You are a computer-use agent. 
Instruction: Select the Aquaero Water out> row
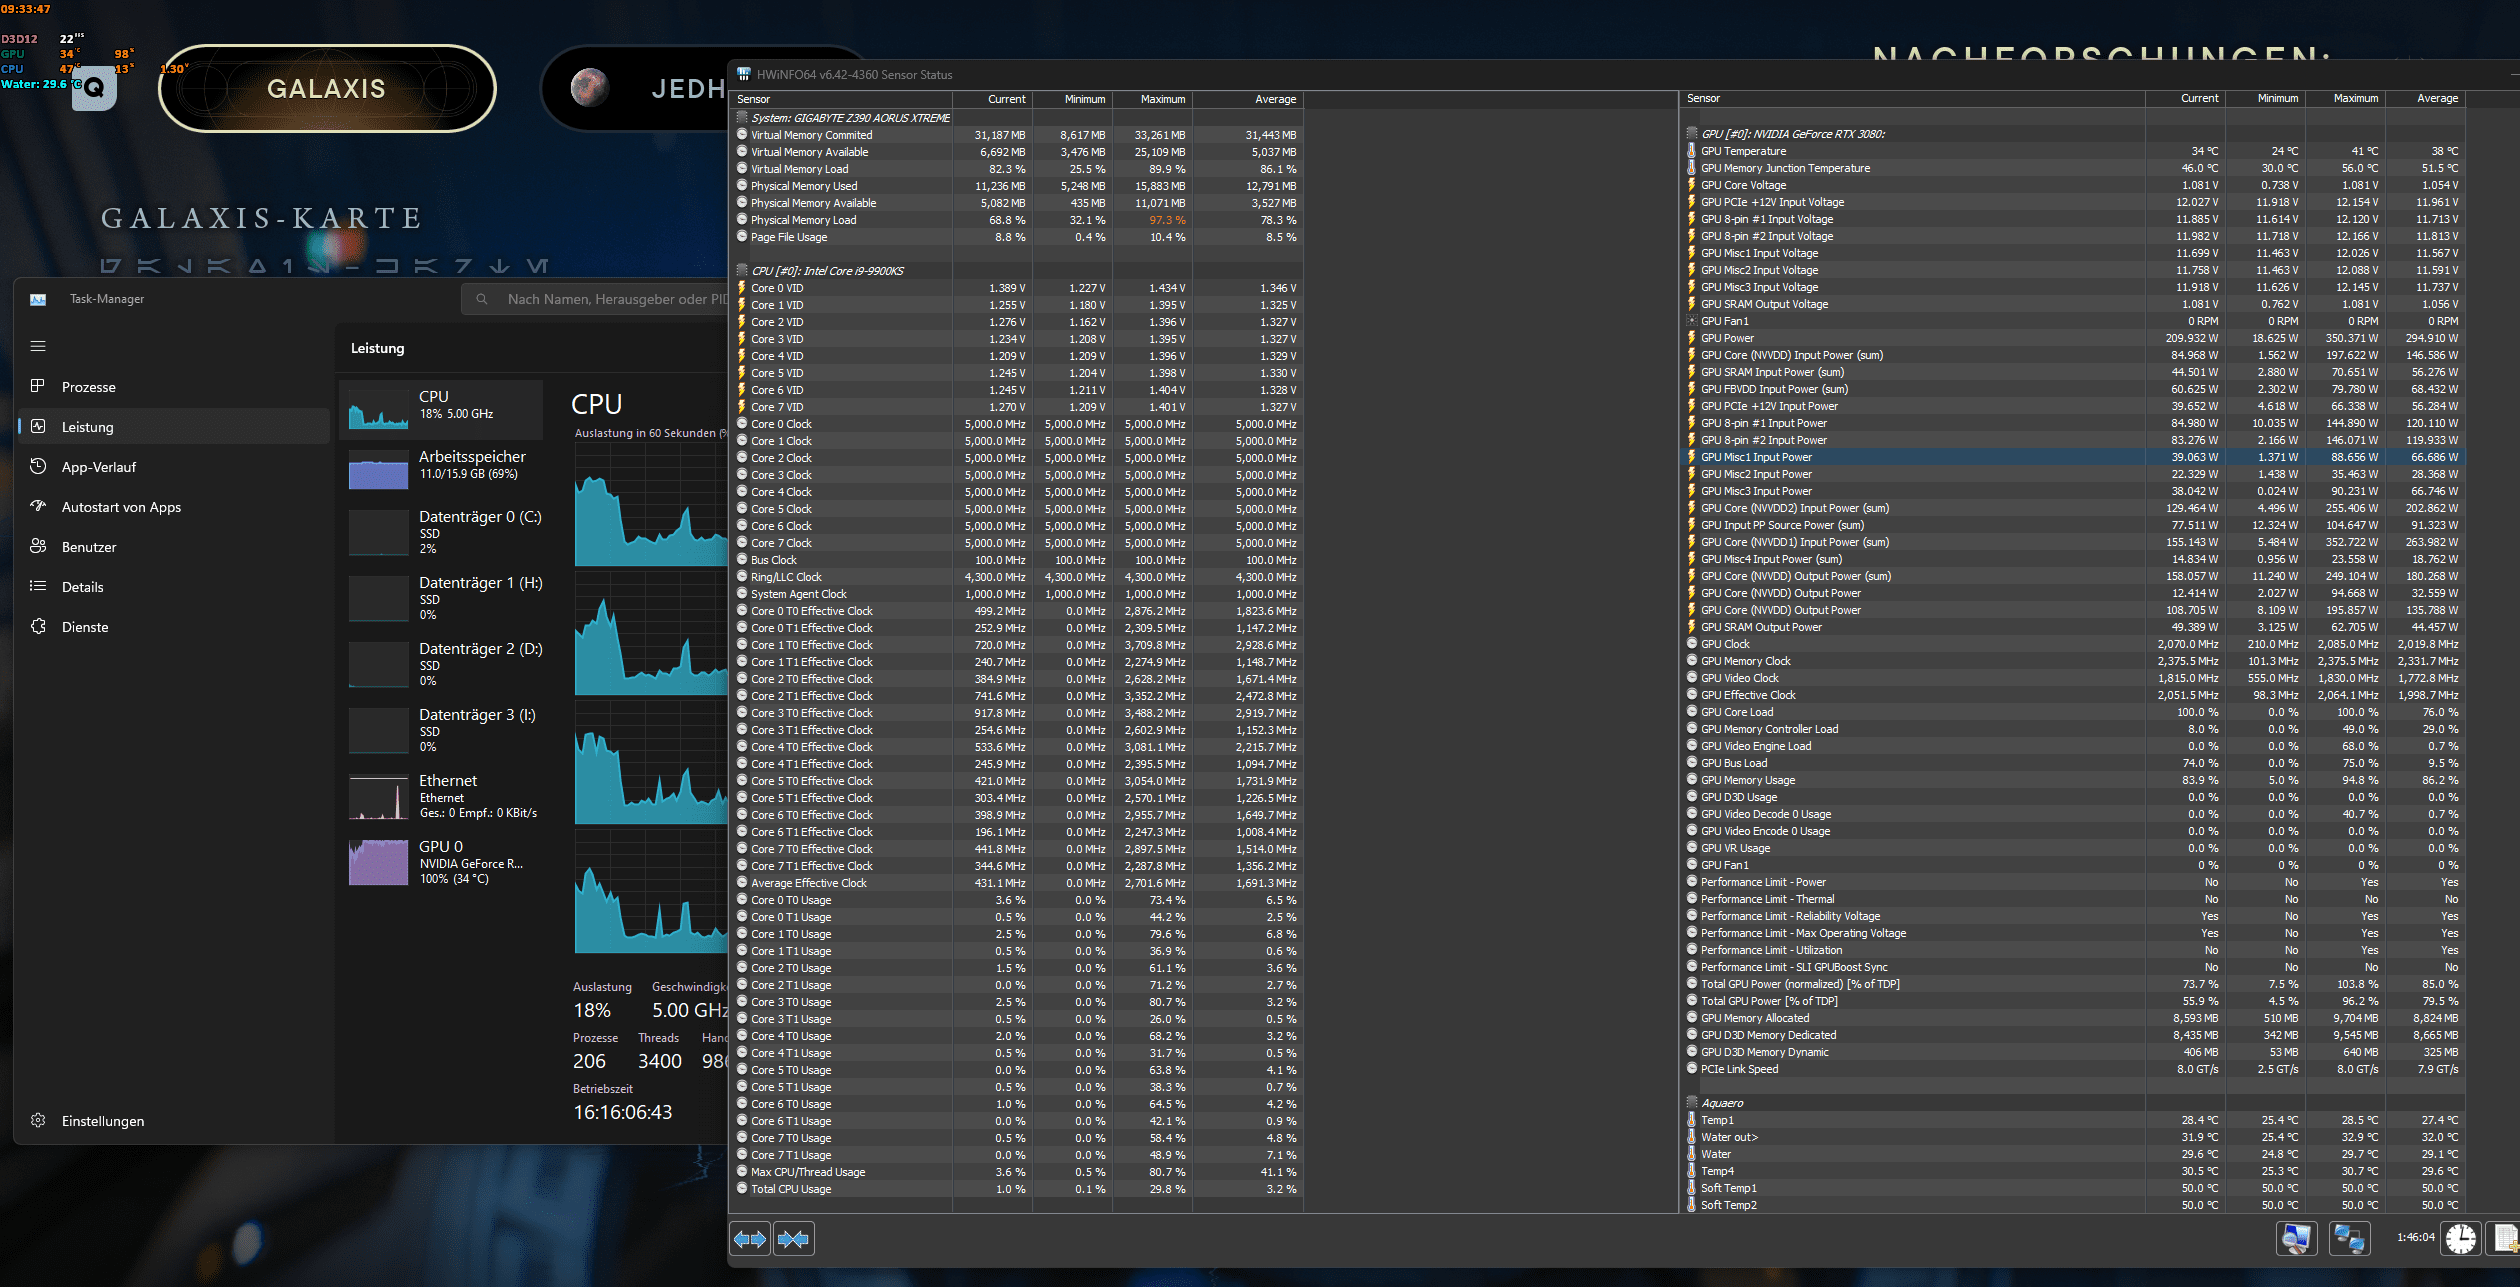coord(2073,1137)
